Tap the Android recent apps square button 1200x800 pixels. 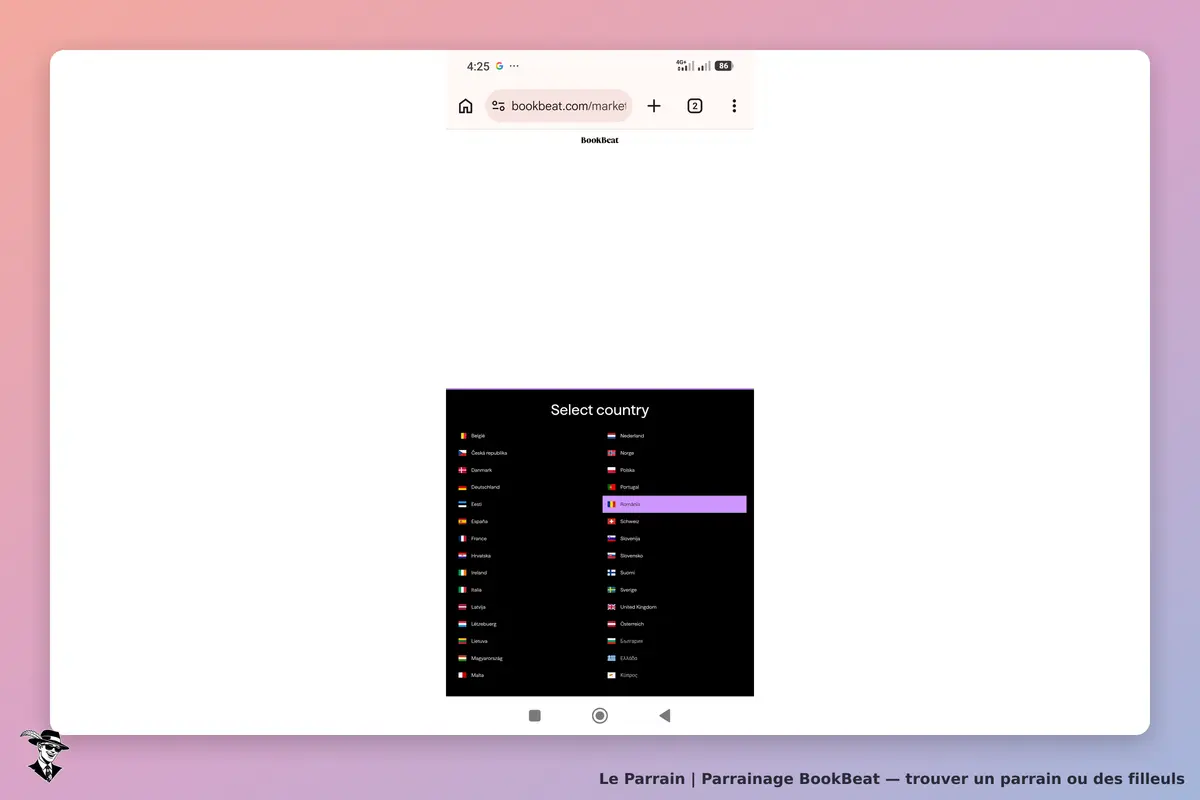coord(535,715)
